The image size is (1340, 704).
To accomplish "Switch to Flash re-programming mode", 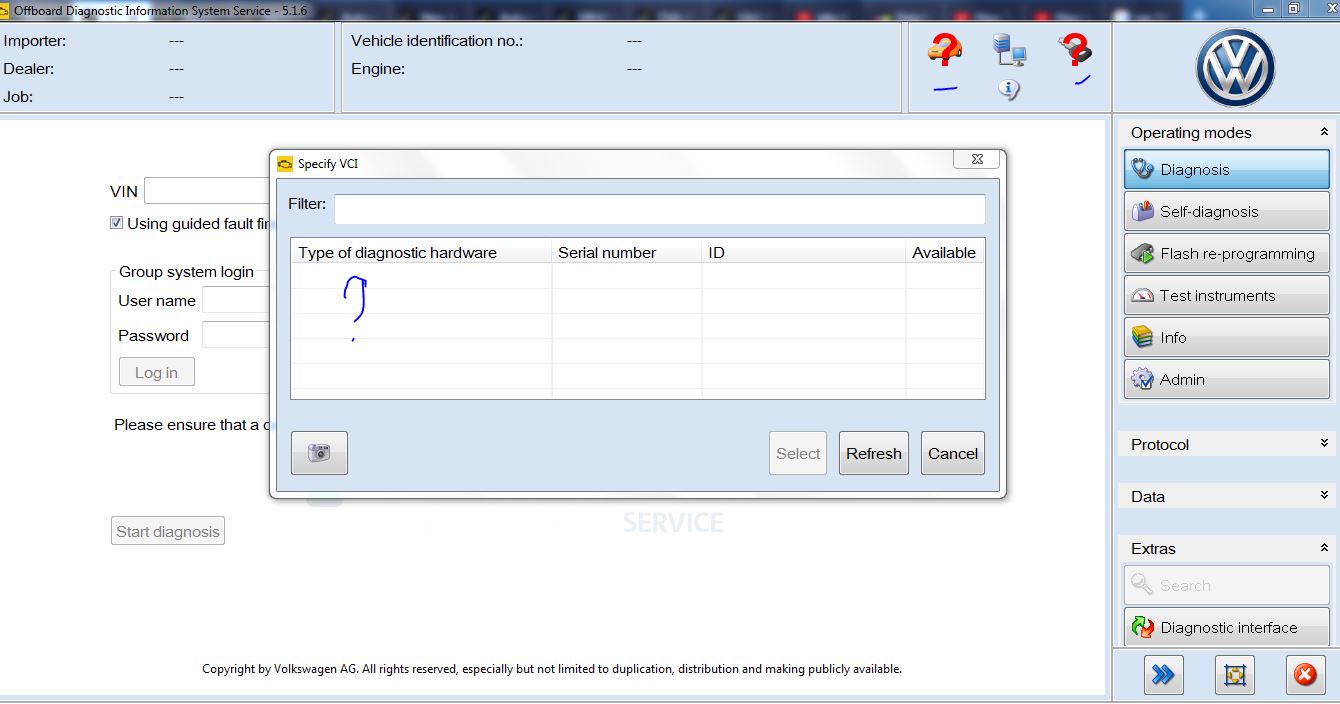I will click(x=1224, y=253).
